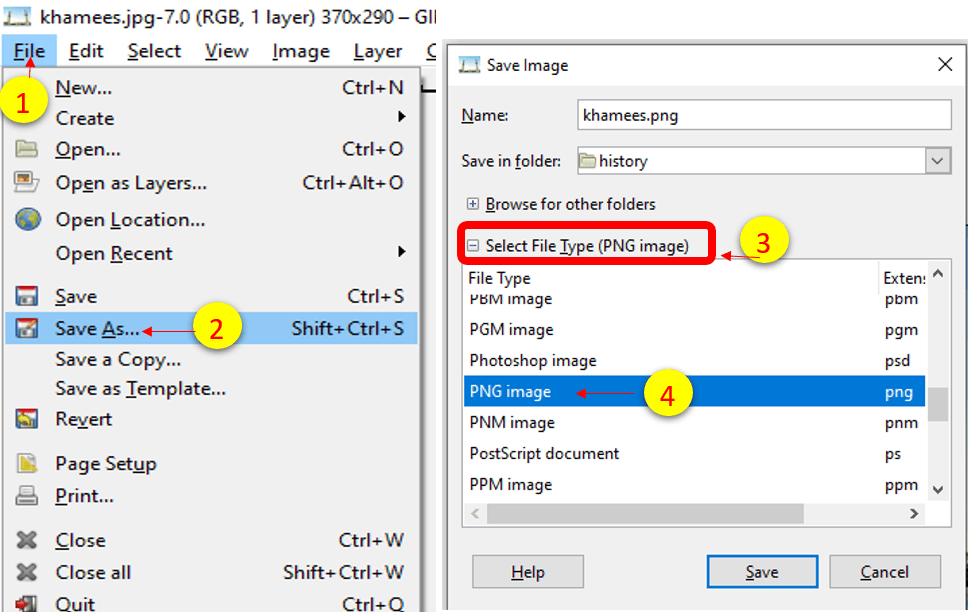Click scroll up arrow of file type list
This screenshot has width=968, height=612.
tap(938, 274)
